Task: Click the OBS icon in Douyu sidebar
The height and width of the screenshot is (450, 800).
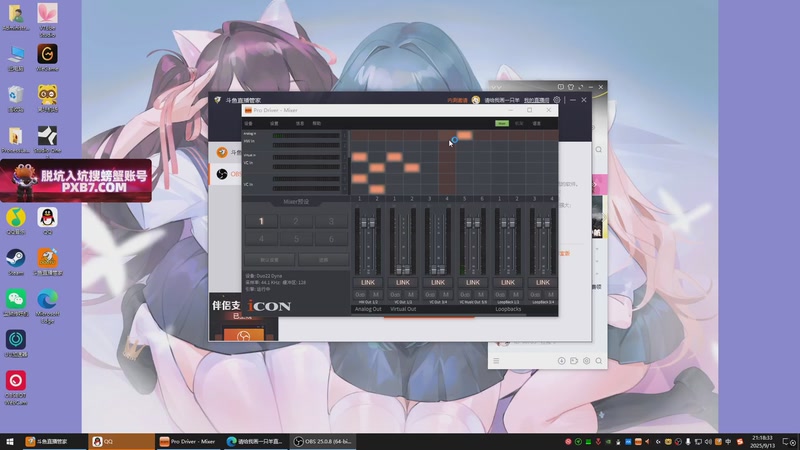Action: point(222,174)
